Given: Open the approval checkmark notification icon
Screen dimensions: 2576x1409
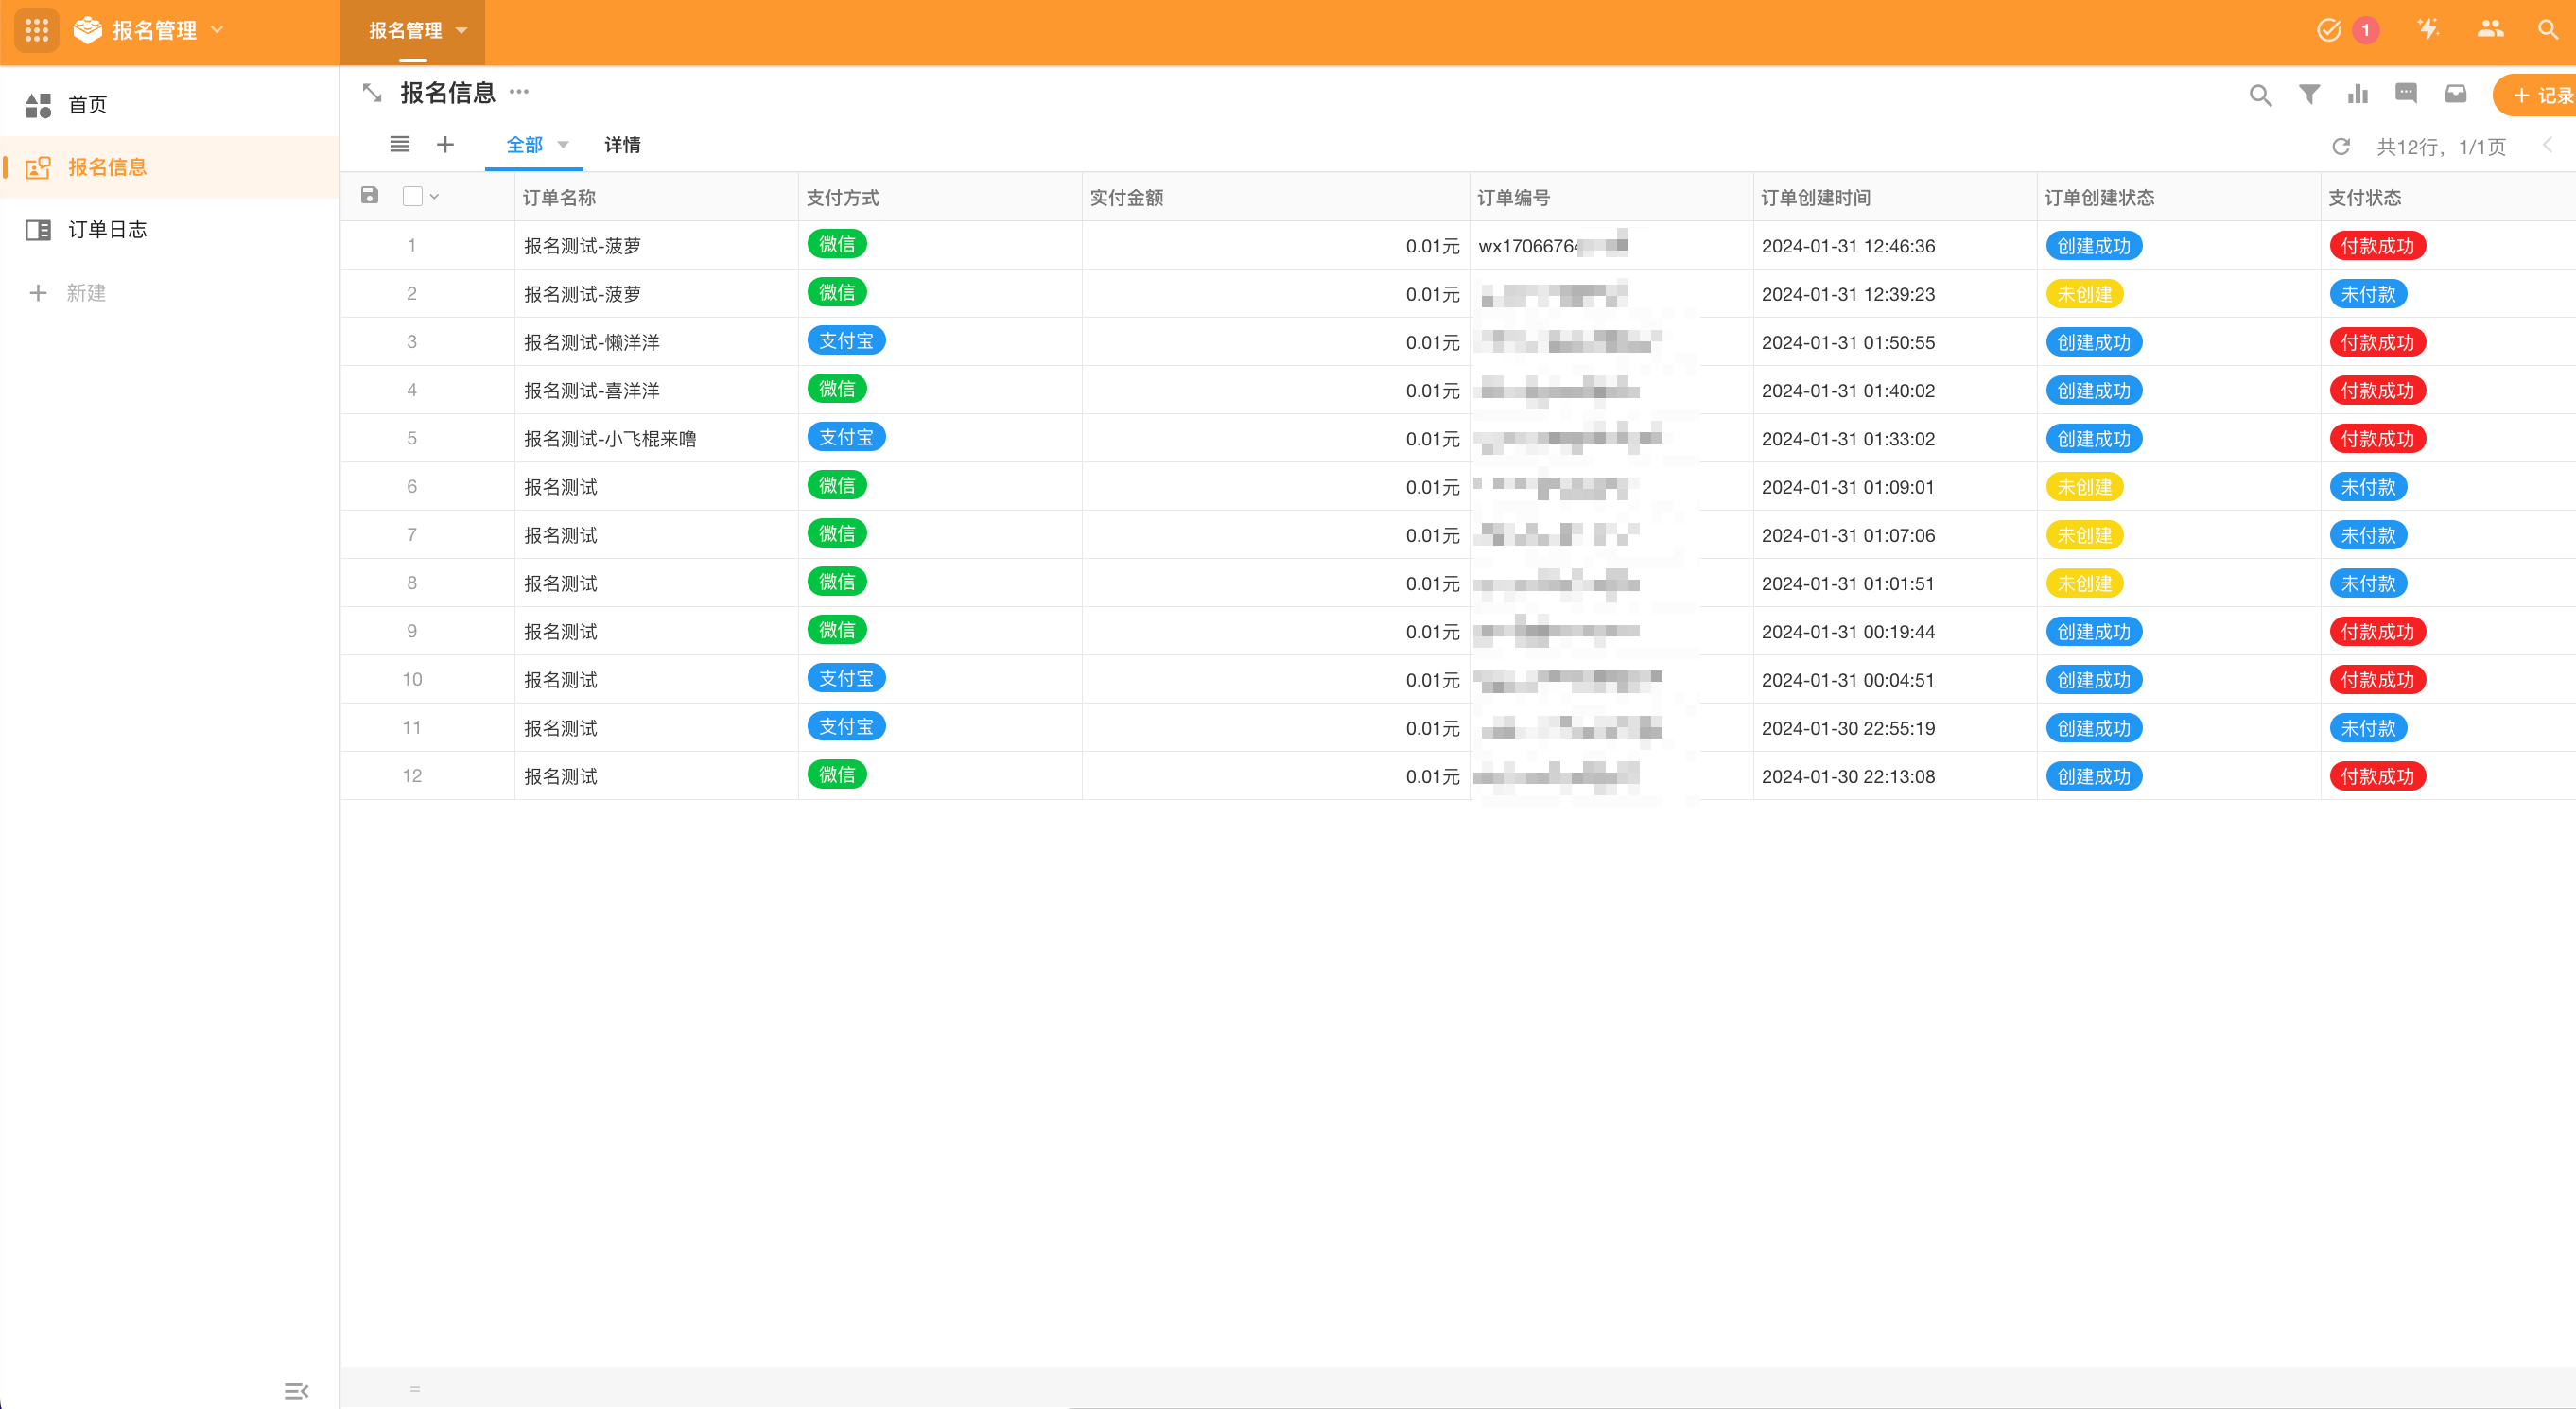Looking at the screenshot, I should pos(2329,30).
